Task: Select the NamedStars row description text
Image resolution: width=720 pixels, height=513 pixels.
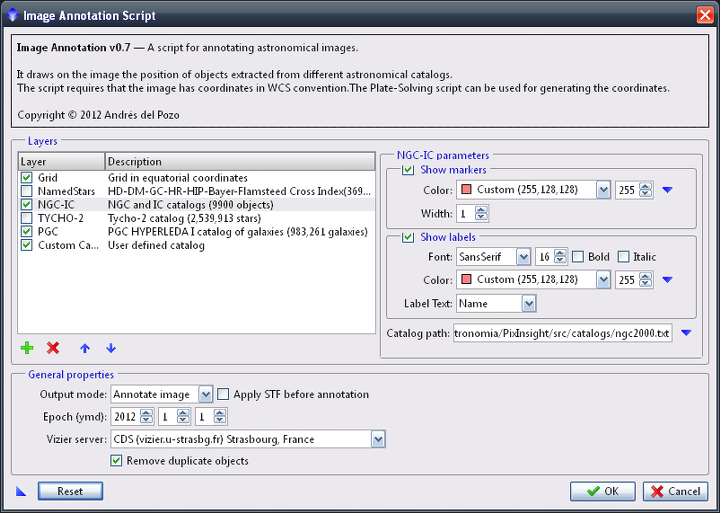Action: (x=239, y=191)
